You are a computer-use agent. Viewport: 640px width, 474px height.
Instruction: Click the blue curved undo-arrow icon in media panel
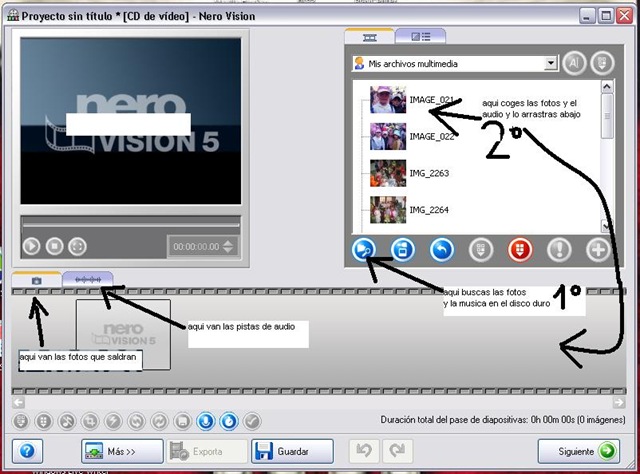(442, 249)
